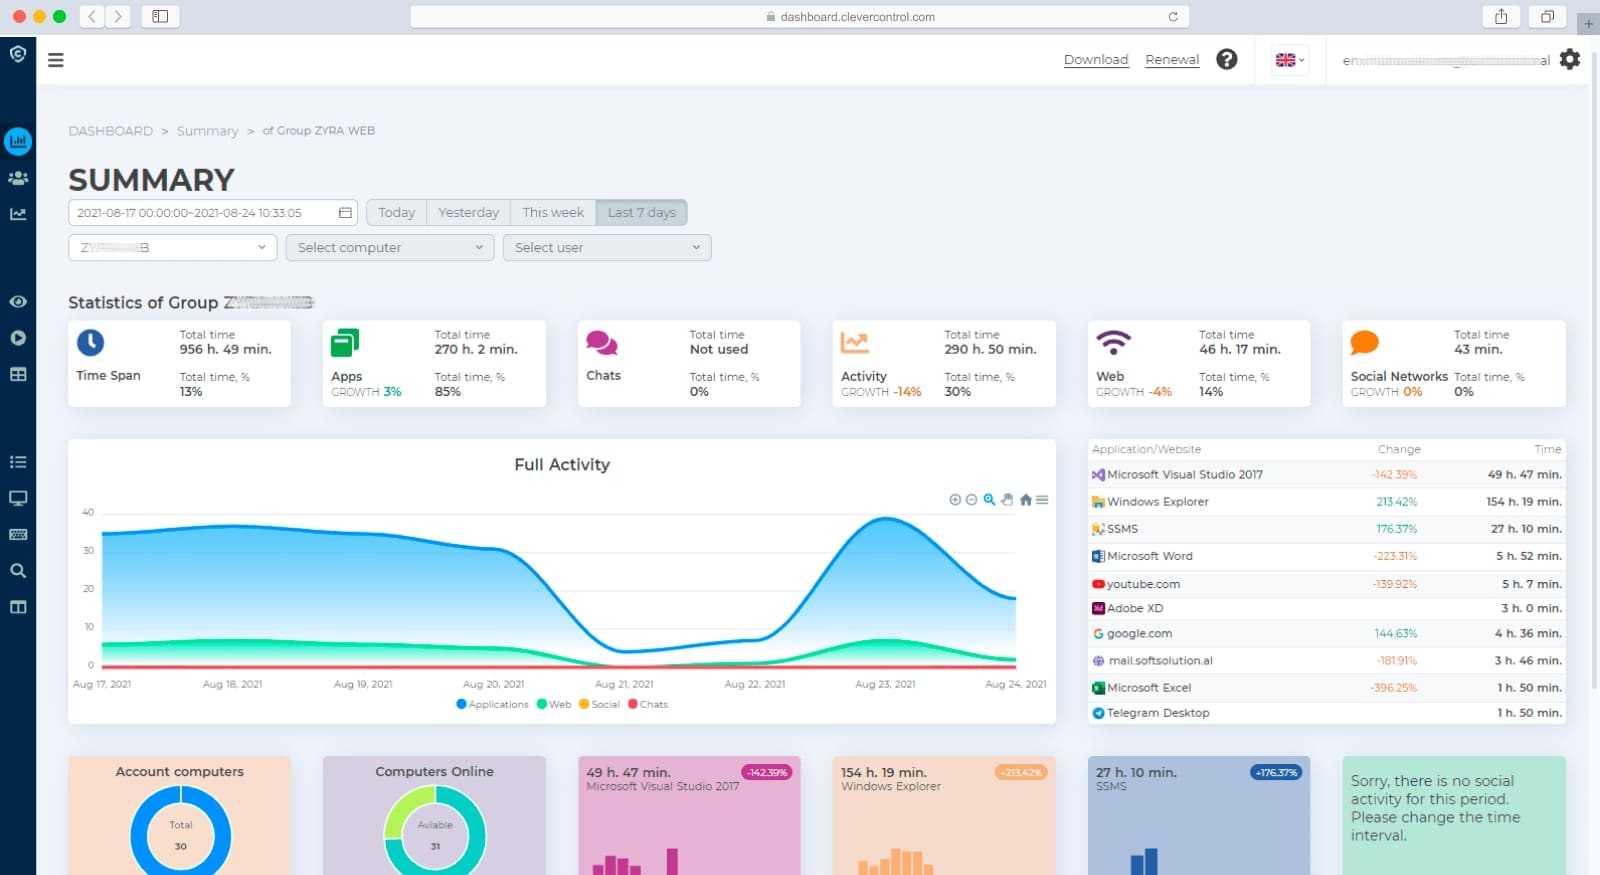Image resolution: width=1600 pixels, height=875 pixels.
Task: Select the chart magnifier zoom tool
Action: click(x=989, y=500)
